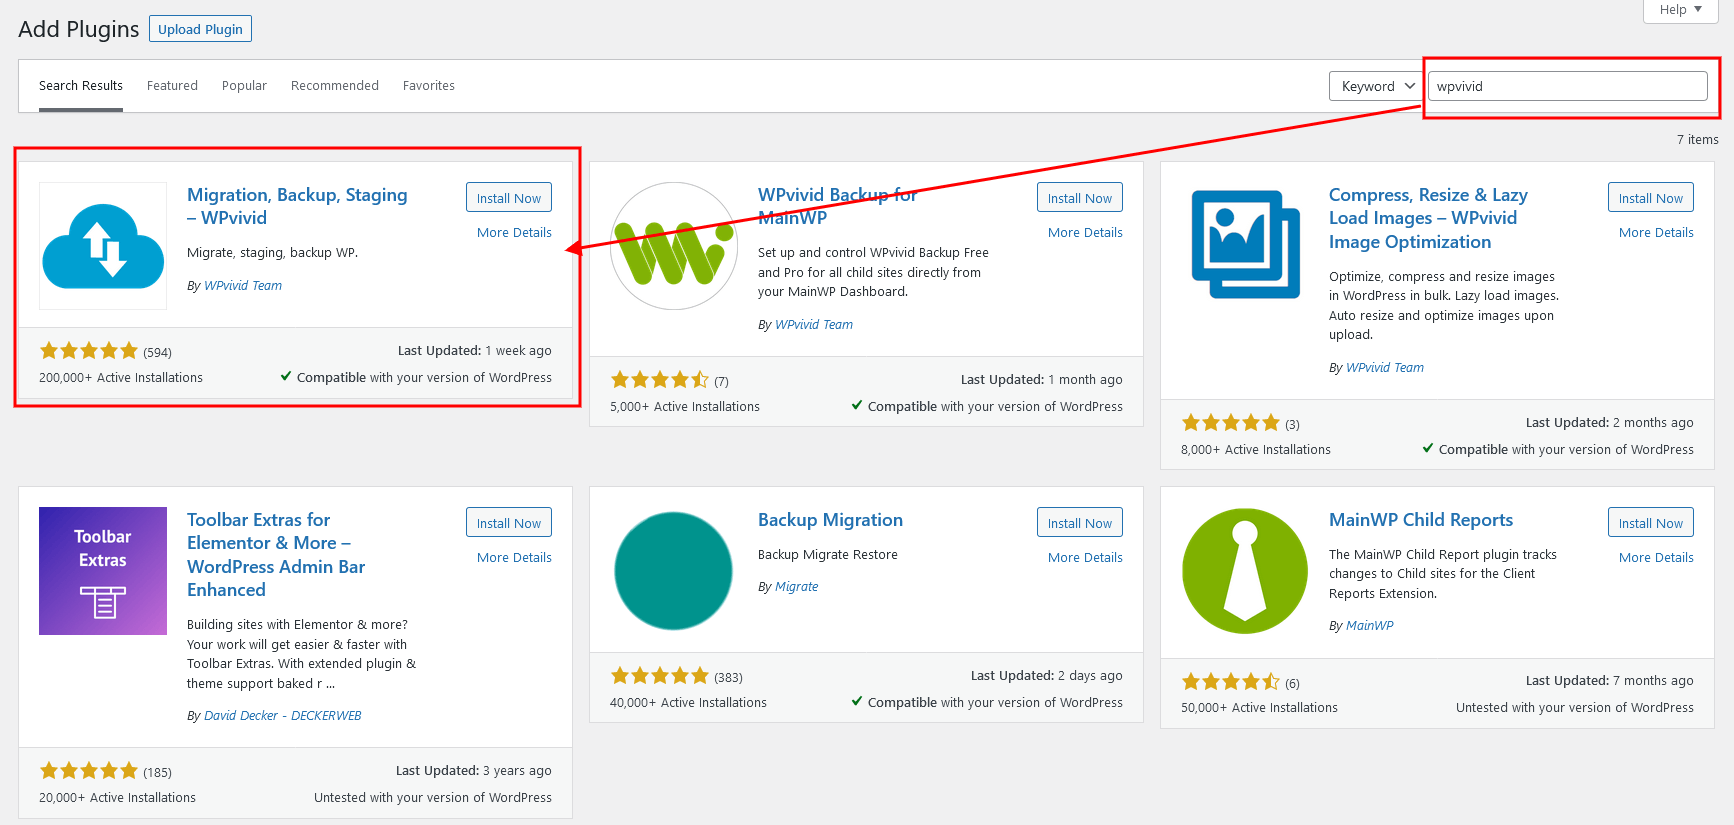Switch to the Favorites tab
The image size is (1734, 825).
pyautogui.click(x=429, y=86)
